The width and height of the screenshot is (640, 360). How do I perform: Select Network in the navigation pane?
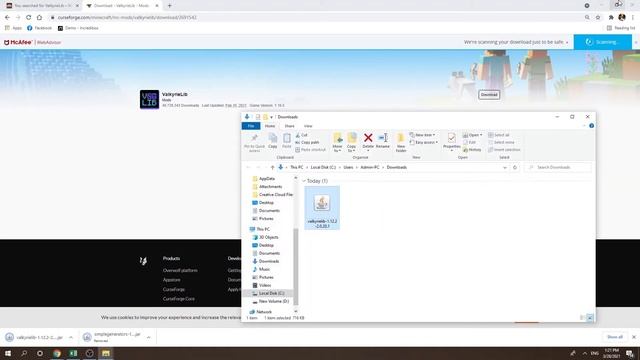tap(260, 312)
